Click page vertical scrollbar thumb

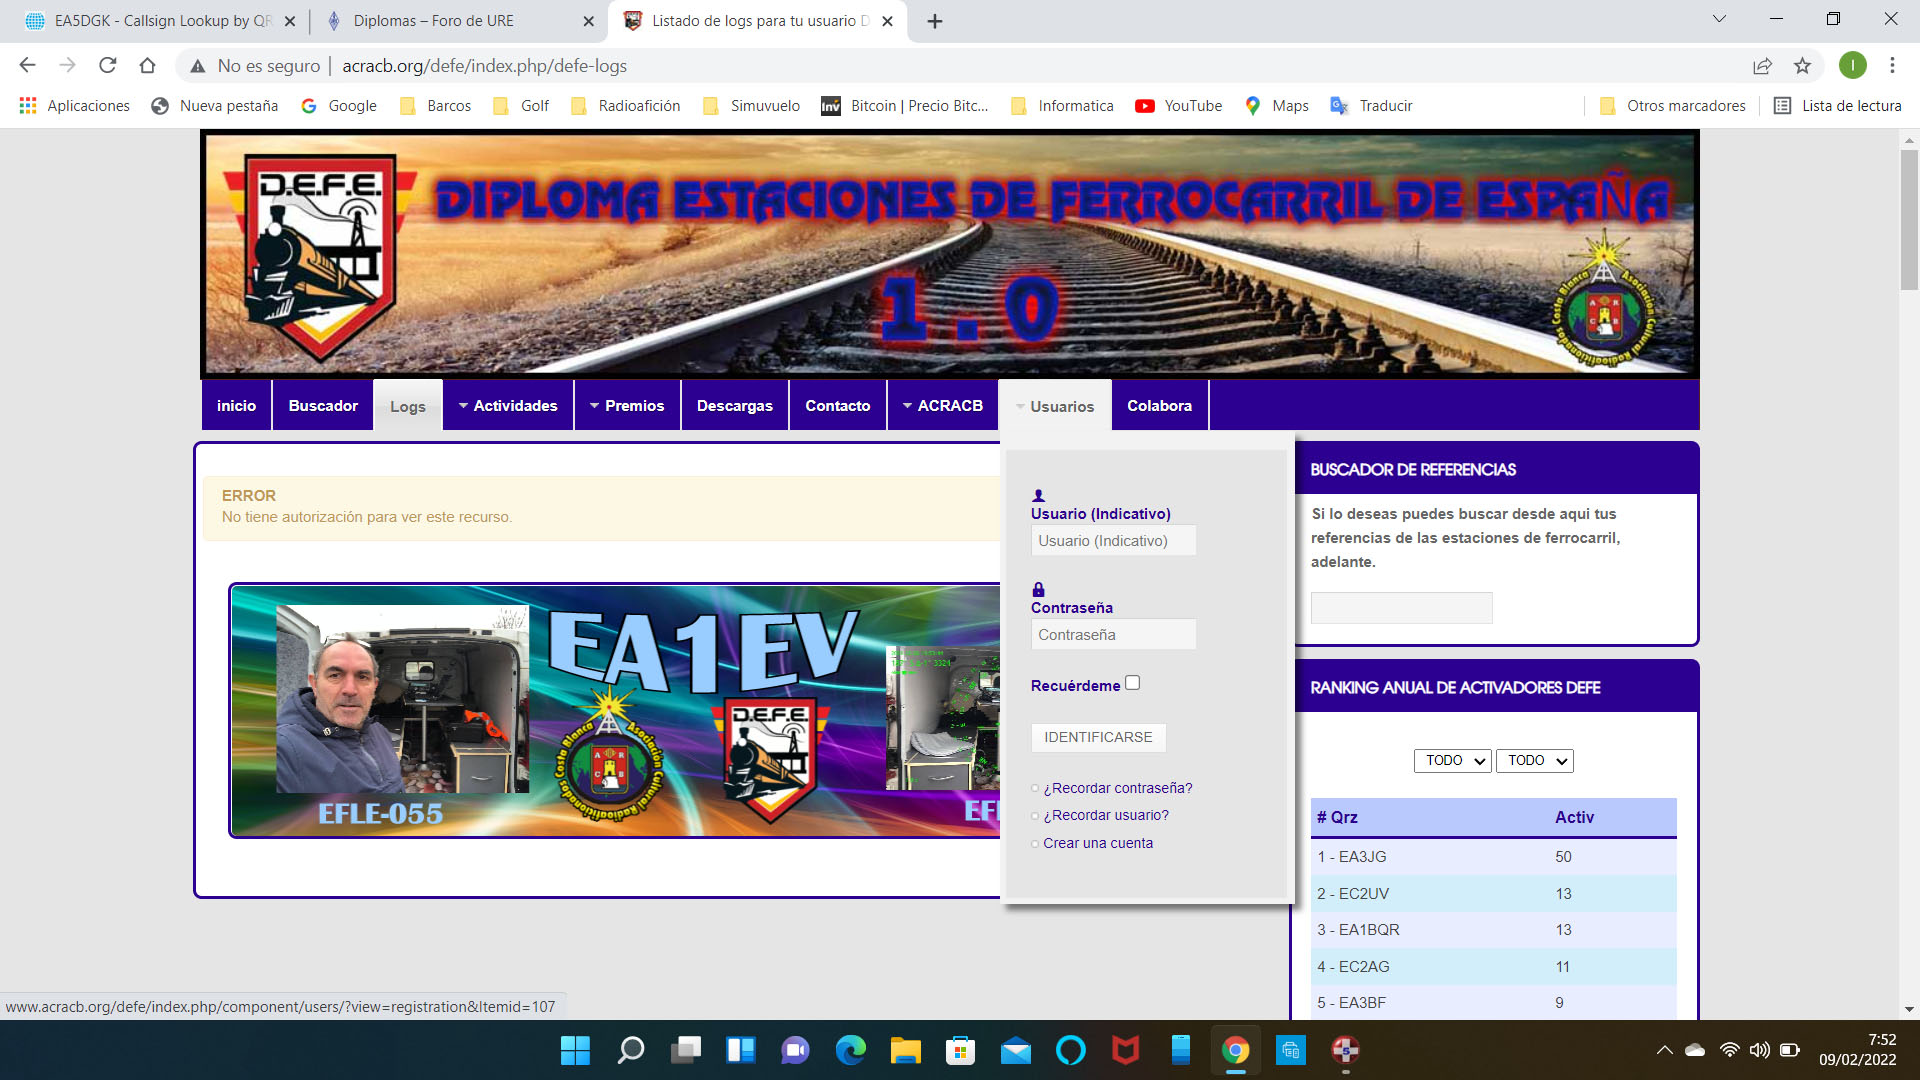(x=1909, y=220)
